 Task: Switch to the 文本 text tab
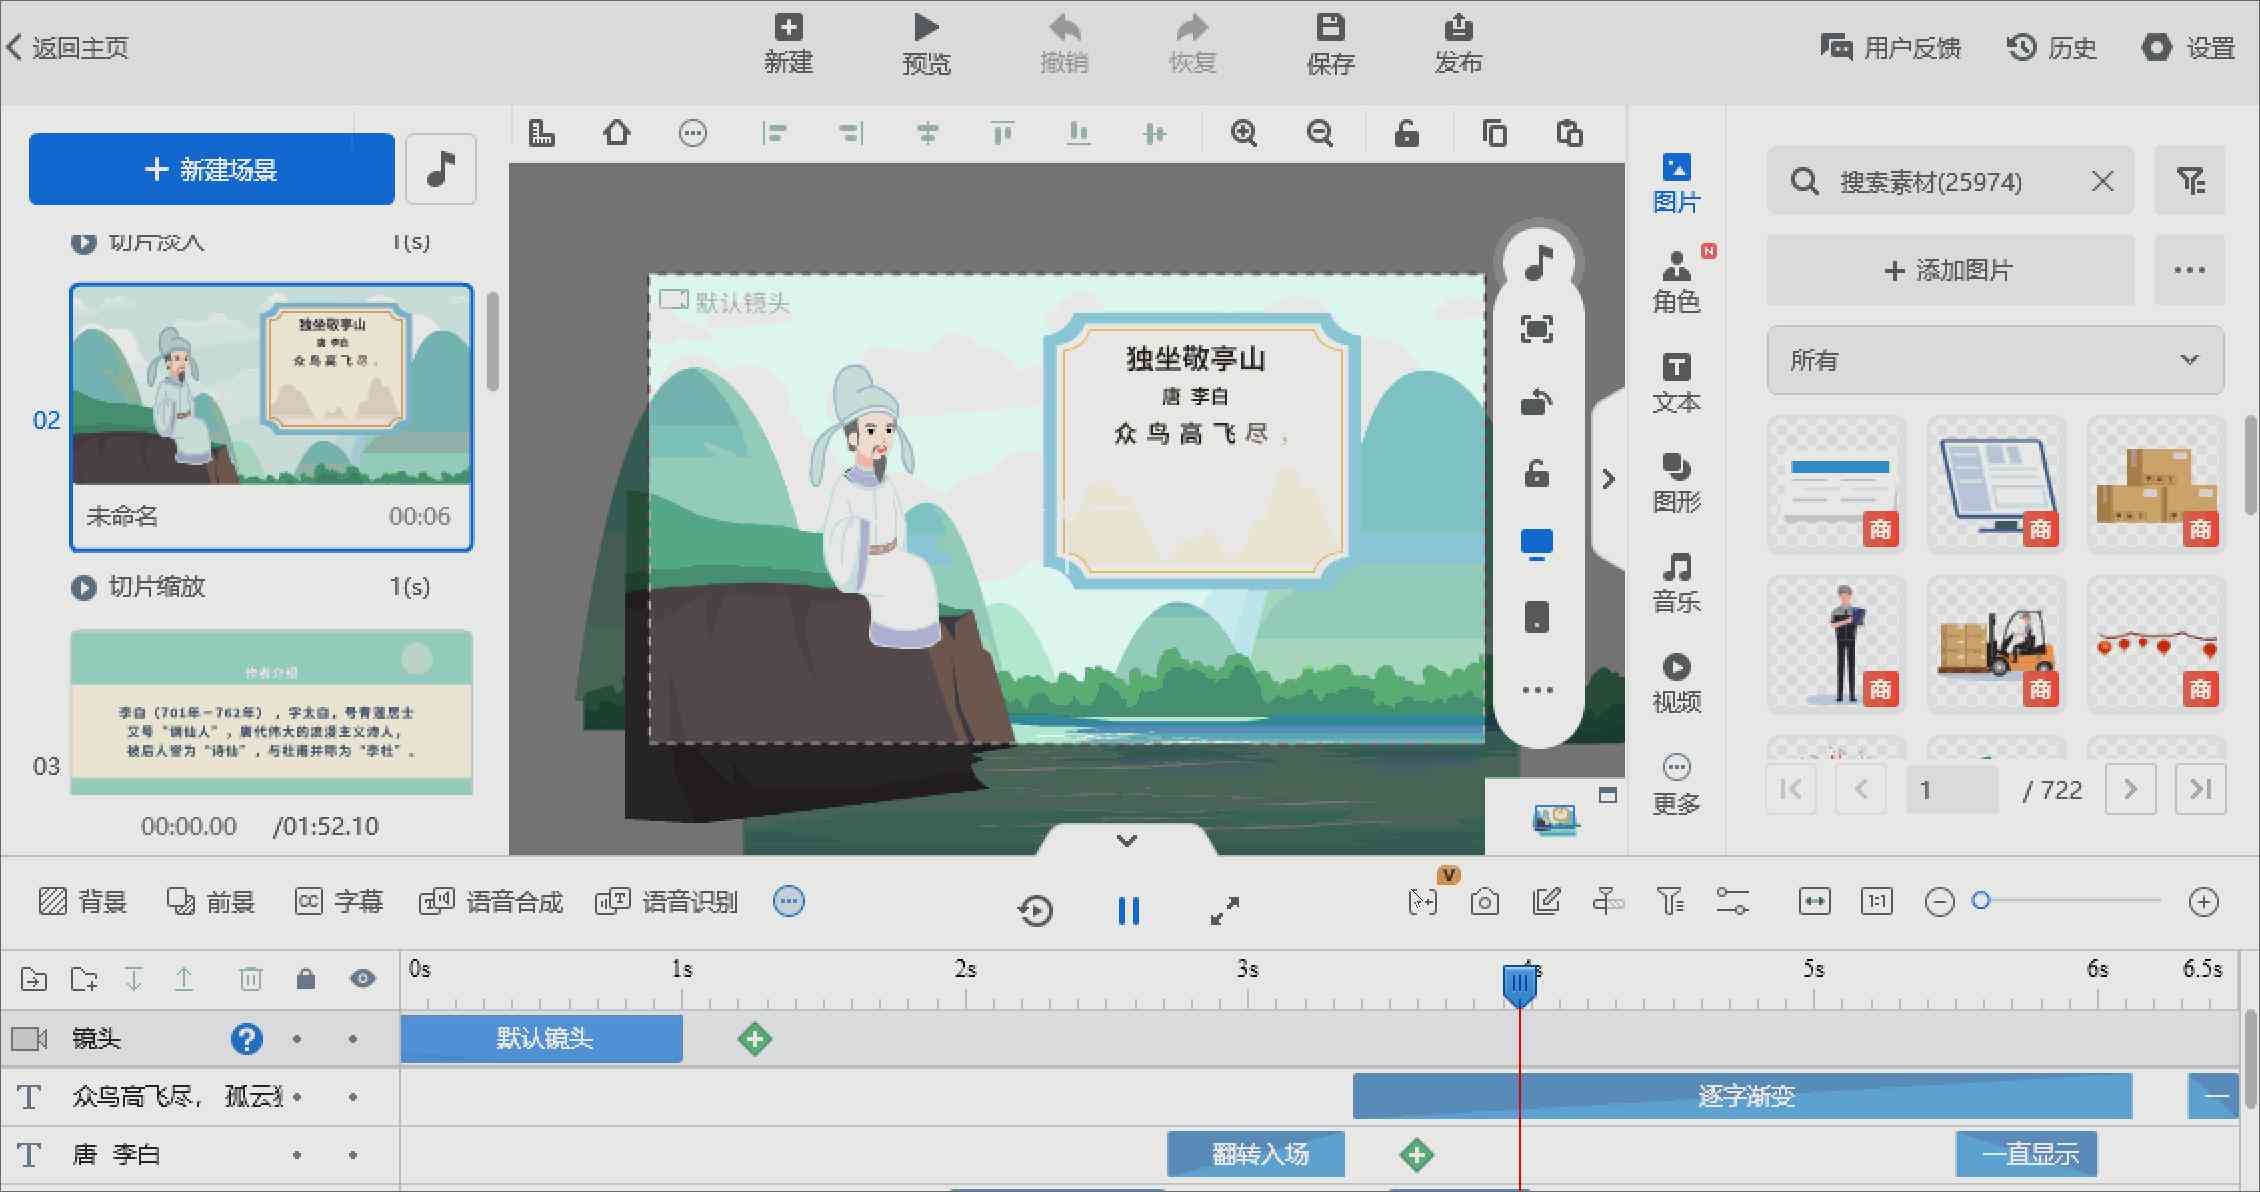point(1676,384)
